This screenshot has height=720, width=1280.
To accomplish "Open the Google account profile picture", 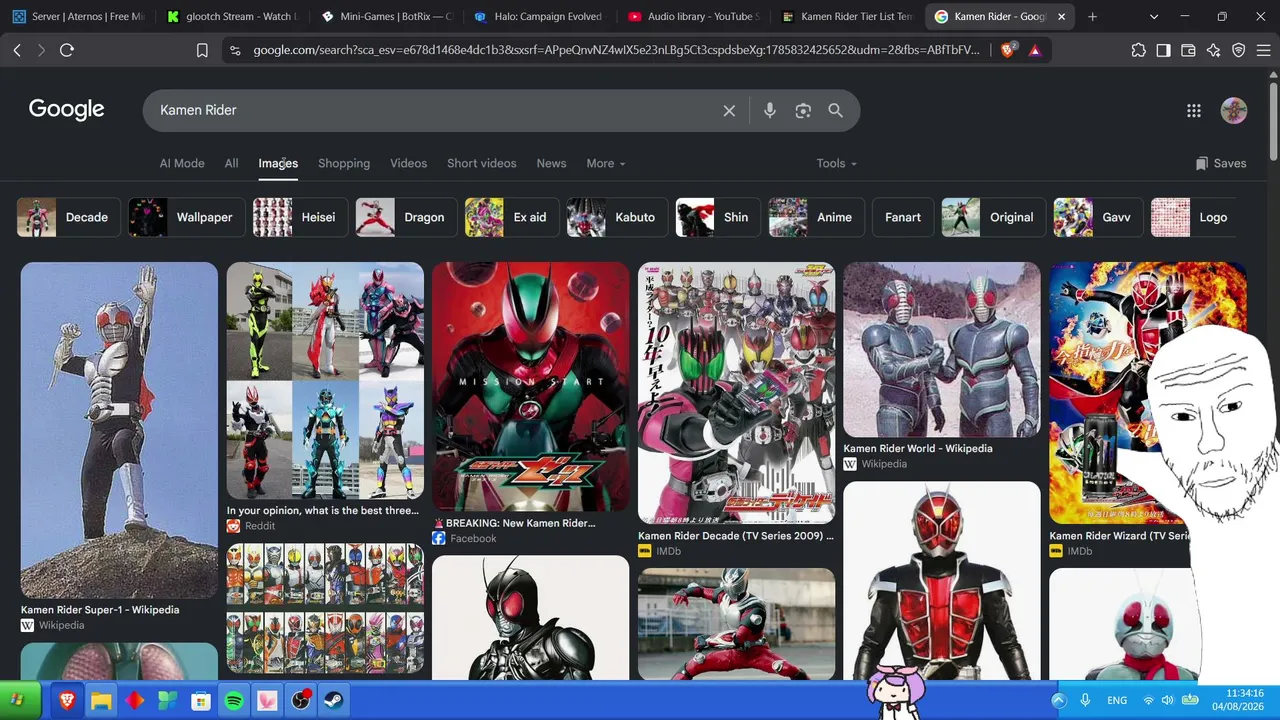I will (1234, 111).
